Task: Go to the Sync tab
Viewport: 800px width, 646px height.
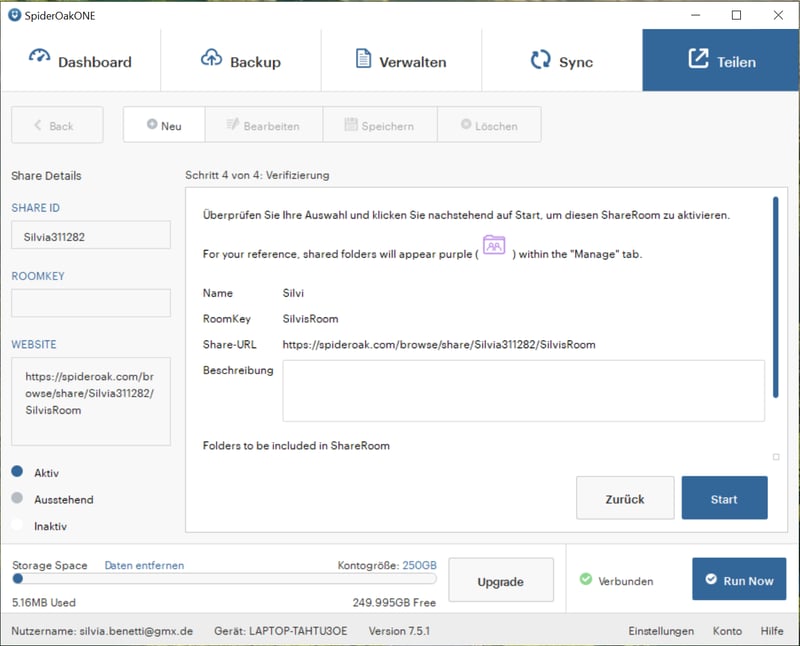Action: [x=561, y=61]
